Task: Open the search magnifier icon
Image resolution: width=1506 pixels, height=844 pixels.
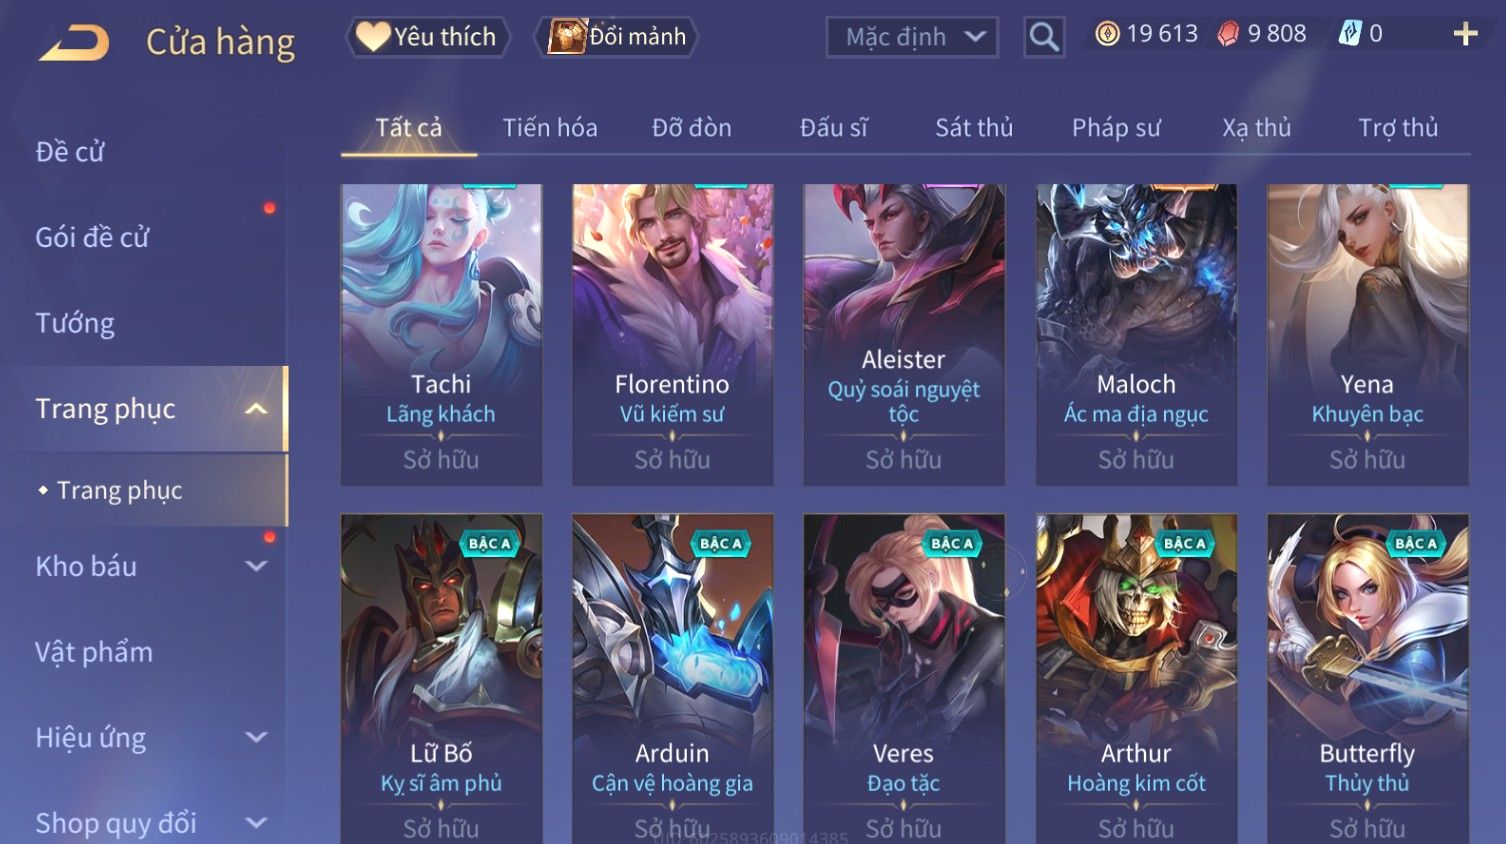Action: pyautogui.click(x=1044, y=37)
